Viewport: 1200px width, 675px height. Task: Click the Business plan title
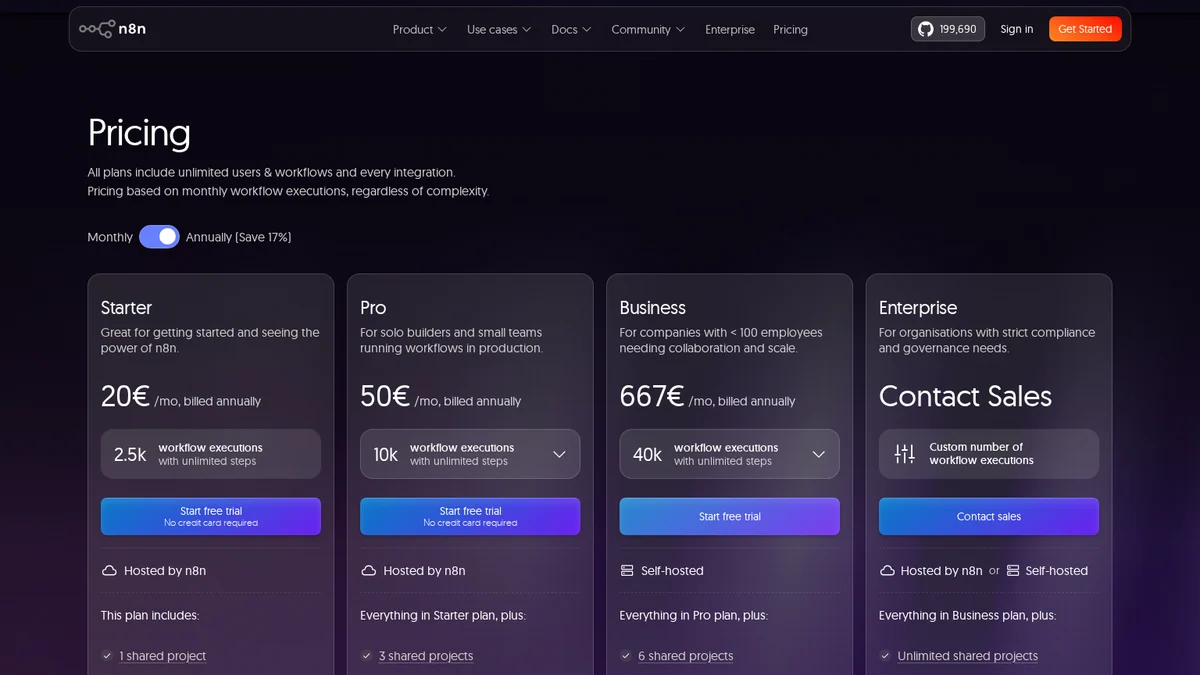coord(652,308)
